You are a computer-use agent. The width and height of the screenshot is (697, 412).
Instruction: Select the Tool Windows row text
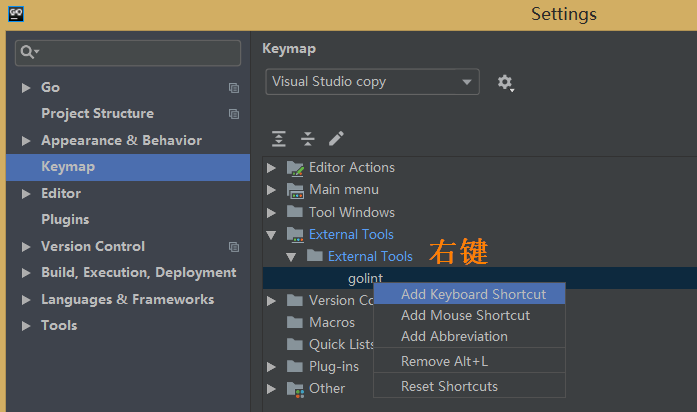[352, 212]
